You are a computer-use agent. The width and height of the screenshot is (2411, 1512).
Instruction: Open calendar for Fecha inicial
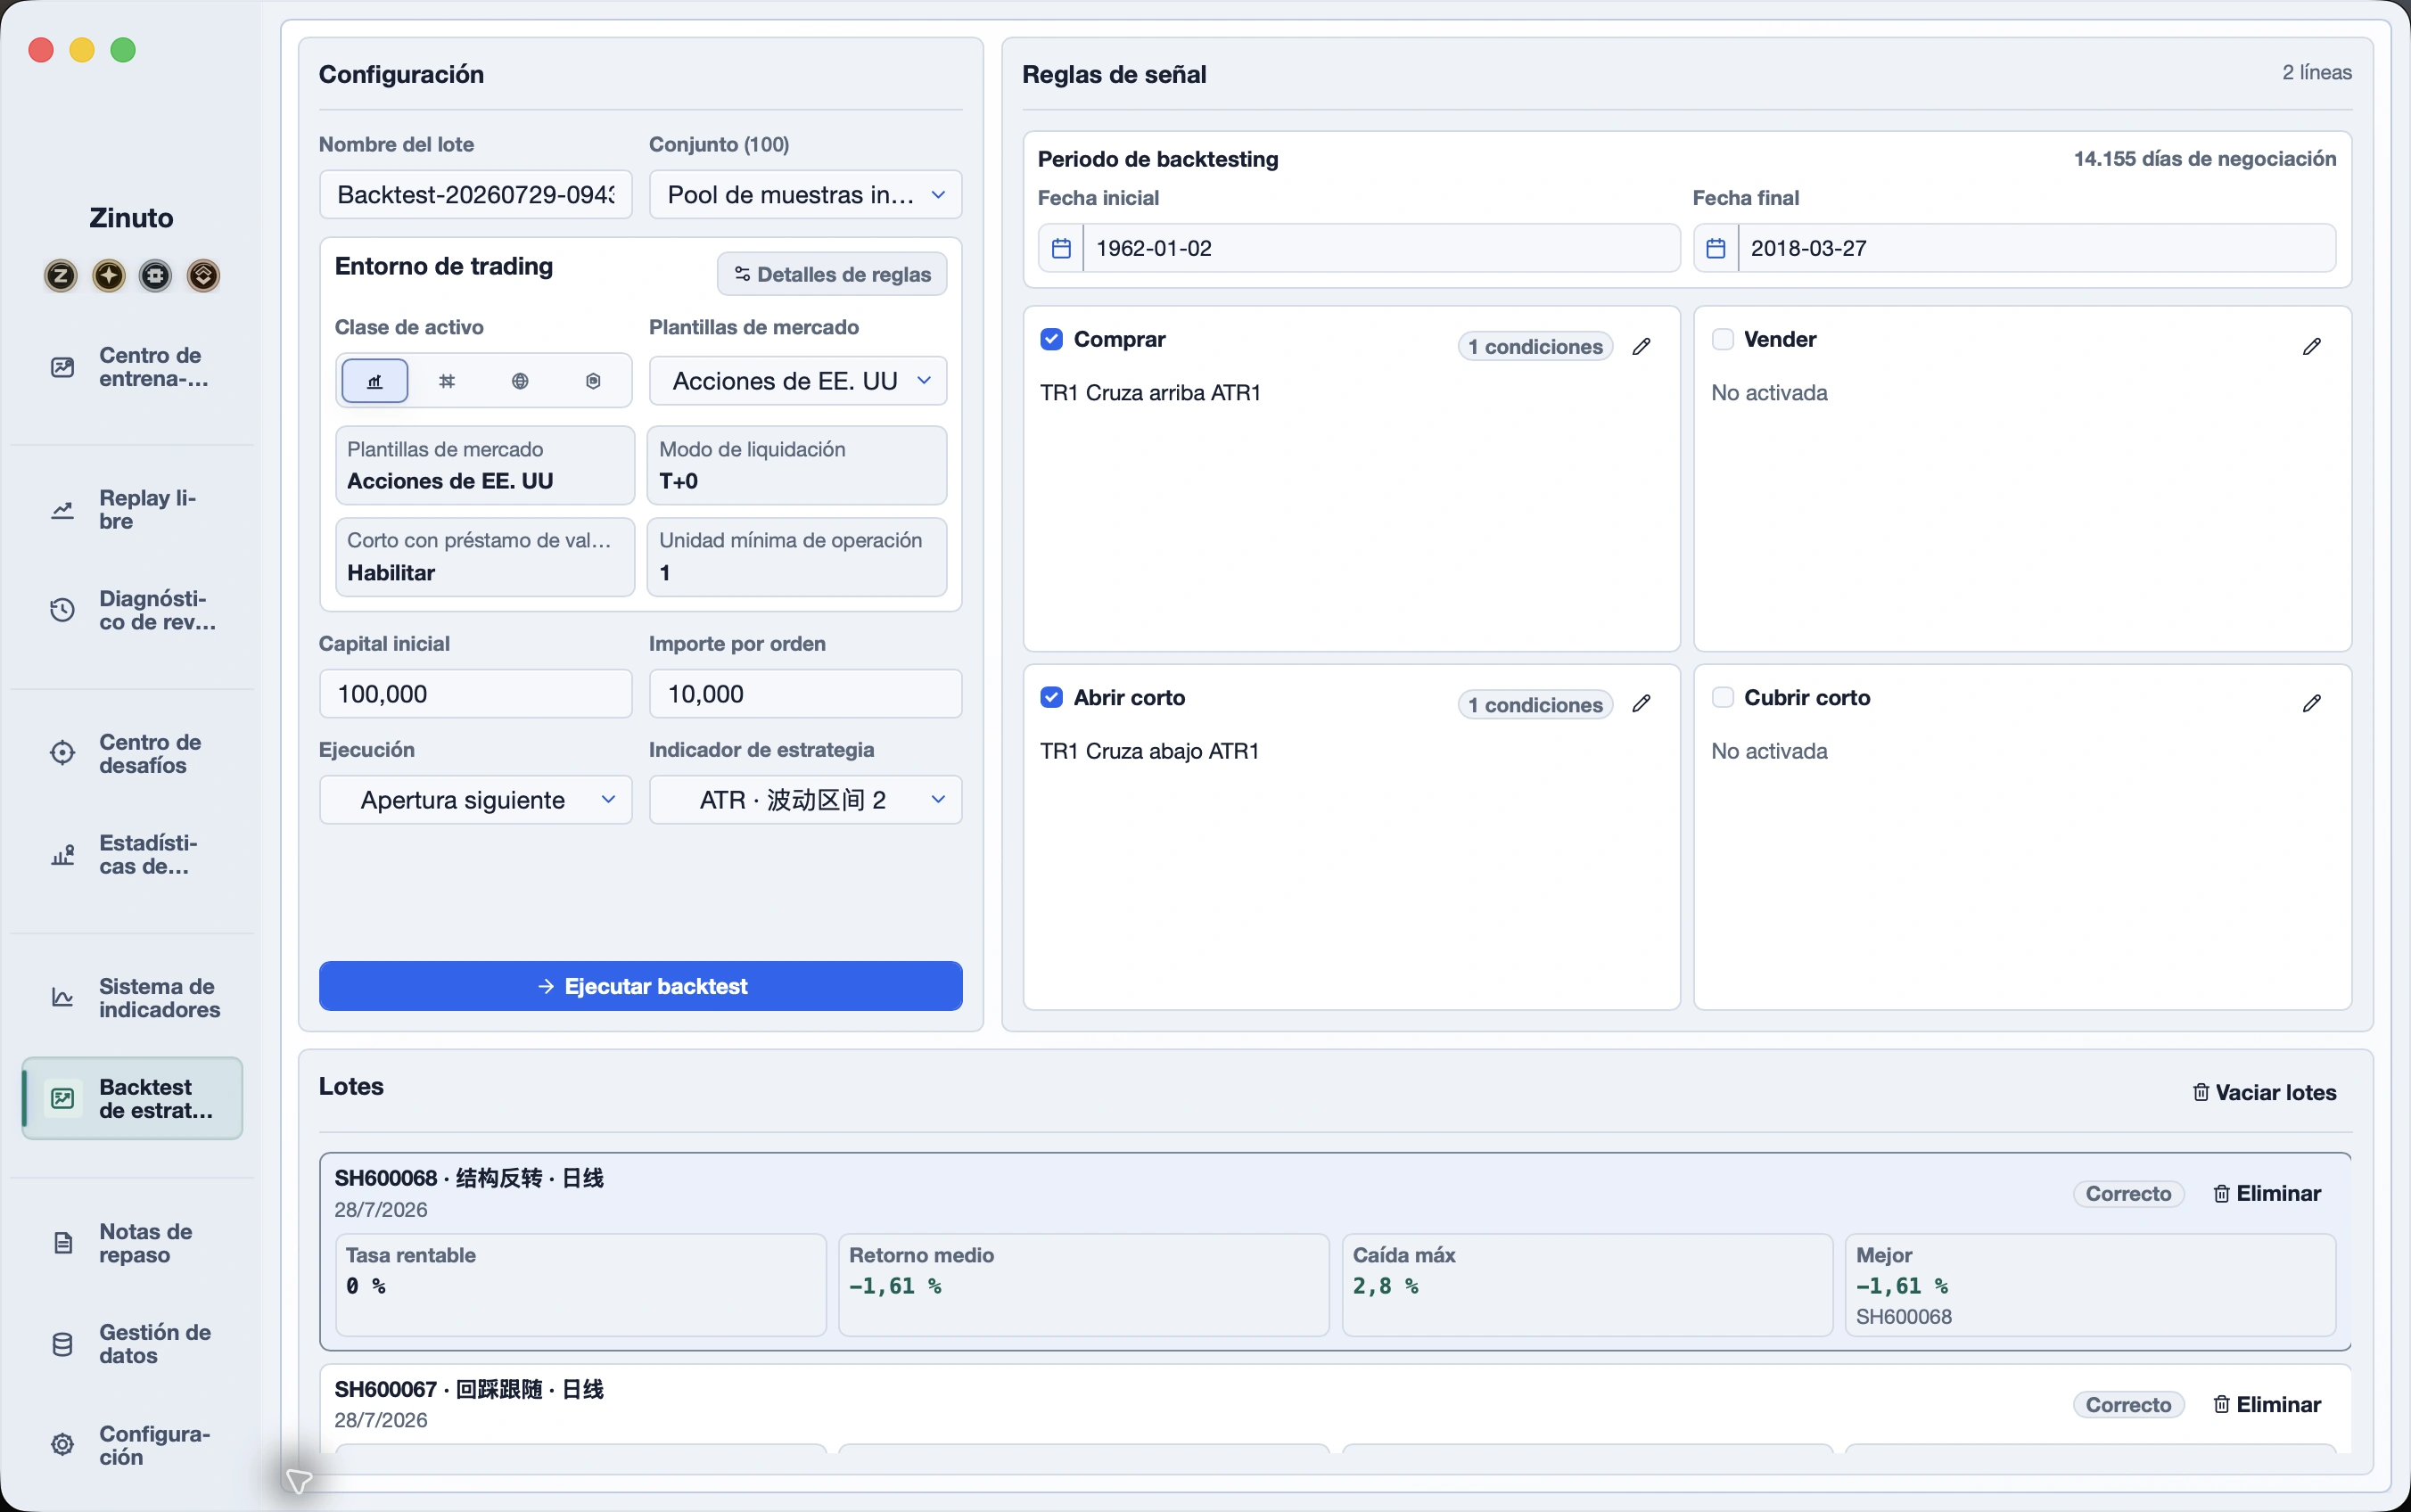pyautogui.click(x=1061, y=248)
